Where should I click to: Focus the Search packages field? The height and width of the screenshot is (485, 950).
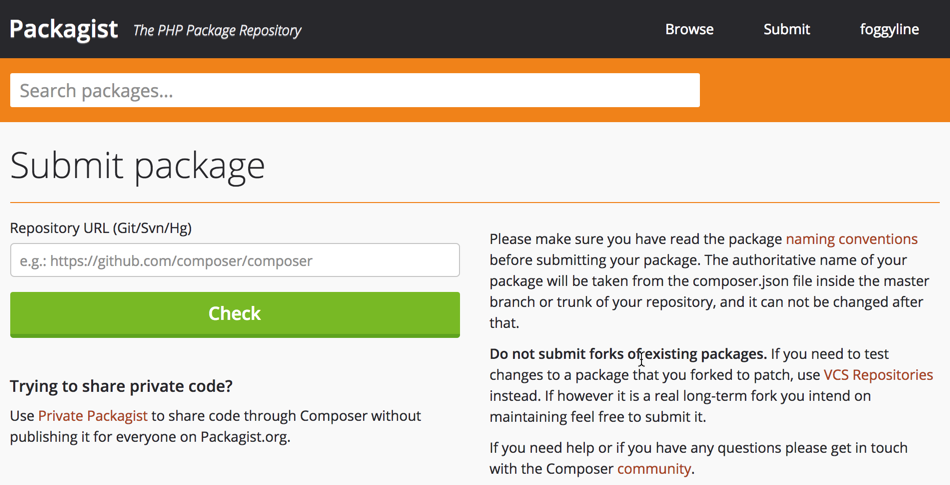click(354, 91)
